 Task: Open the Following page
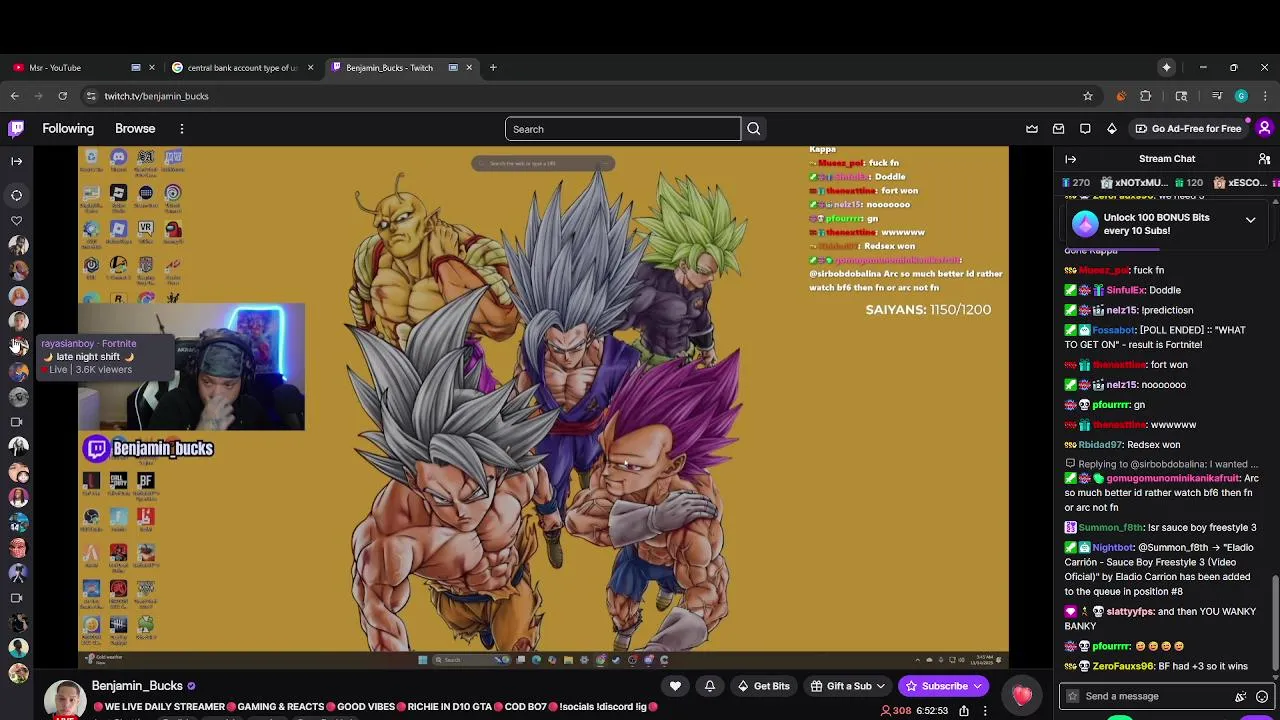(x=68, y=129)
